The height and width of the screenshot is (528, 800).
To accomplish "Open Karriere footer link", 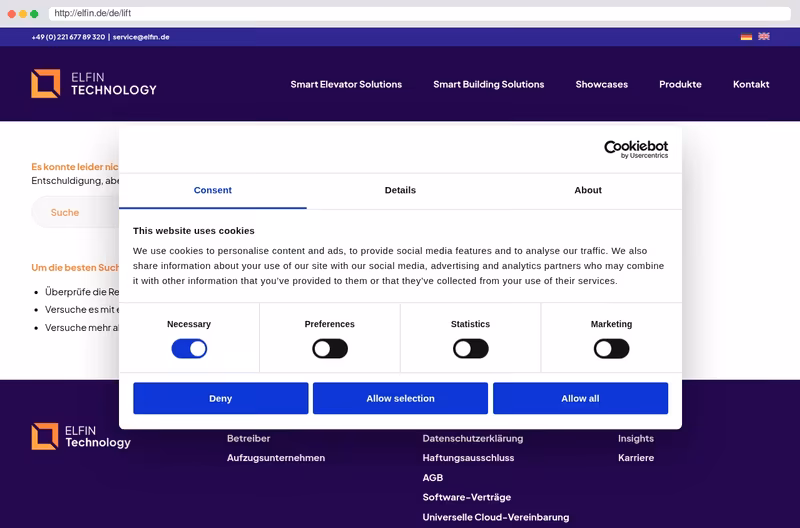I will (x=636, y=458).
